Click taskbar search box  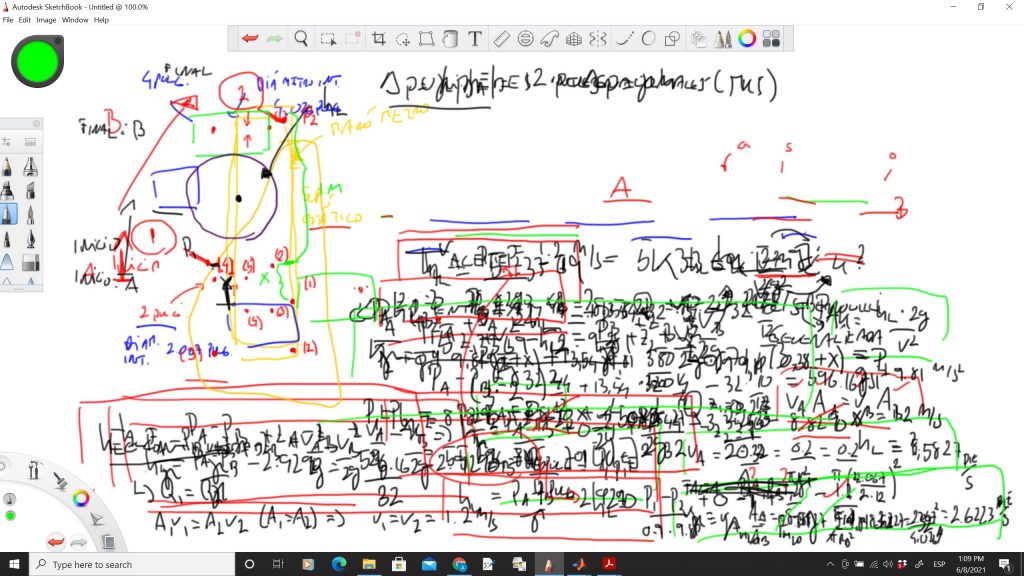[x=132, y=564]
